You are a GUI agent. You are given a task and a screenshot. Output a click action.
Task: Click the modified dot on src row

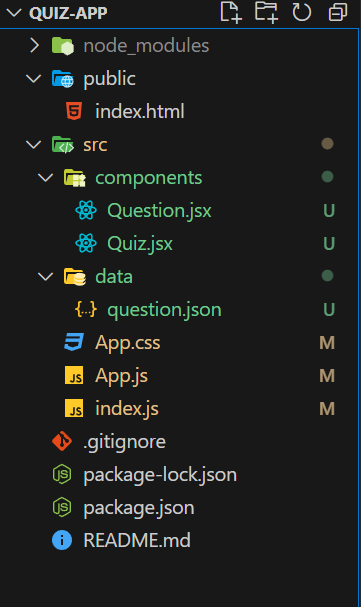click(327, 144)
